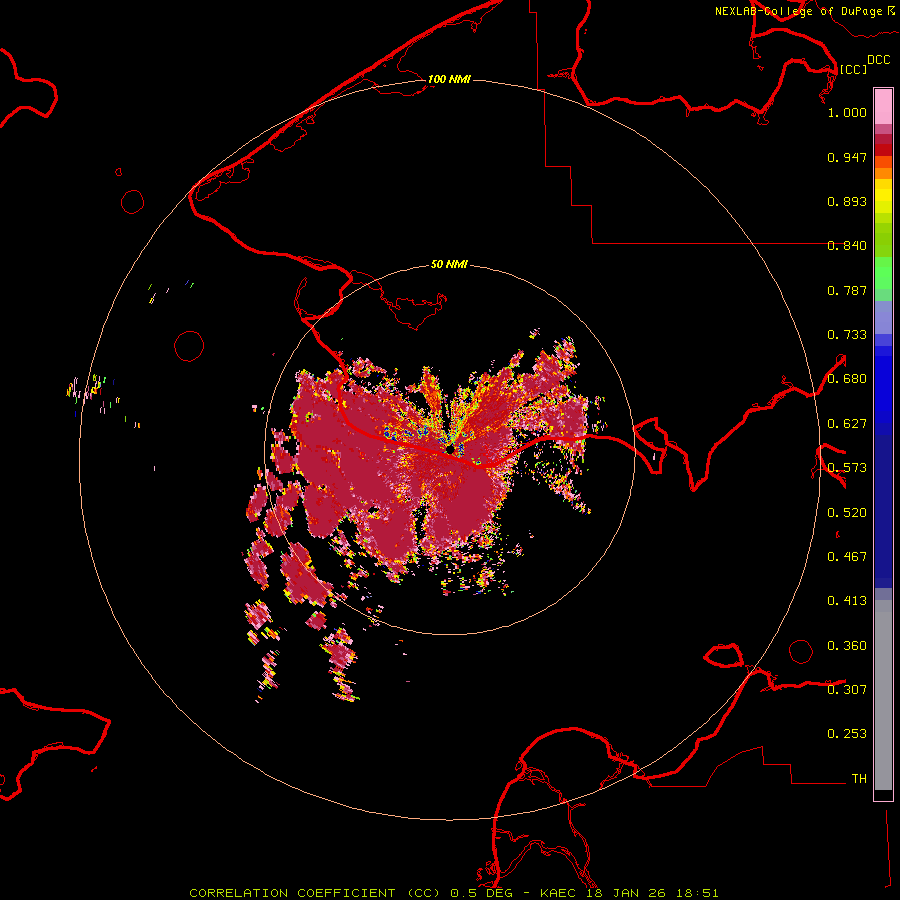Select the 0.520 scale value
This screenshot has height=900, width=900.
847,513
